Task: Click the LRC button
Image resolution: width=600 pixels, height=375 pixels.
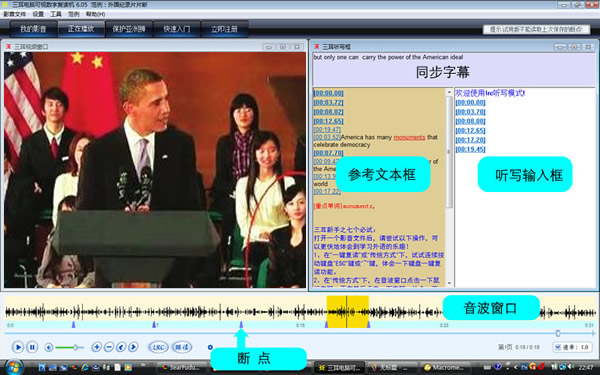Action: [158, 347]
